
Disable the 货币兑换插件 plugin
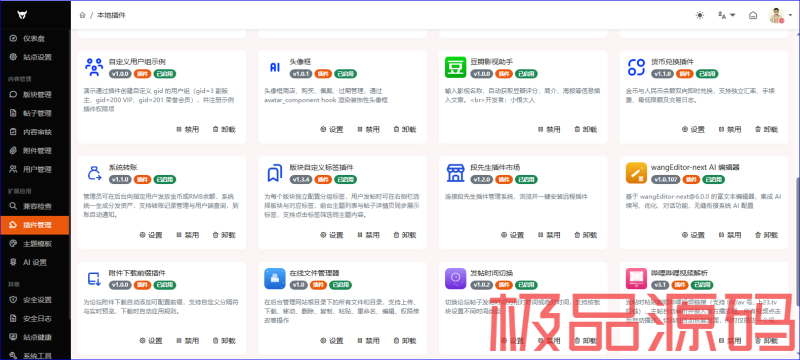(x=730, y=130)
